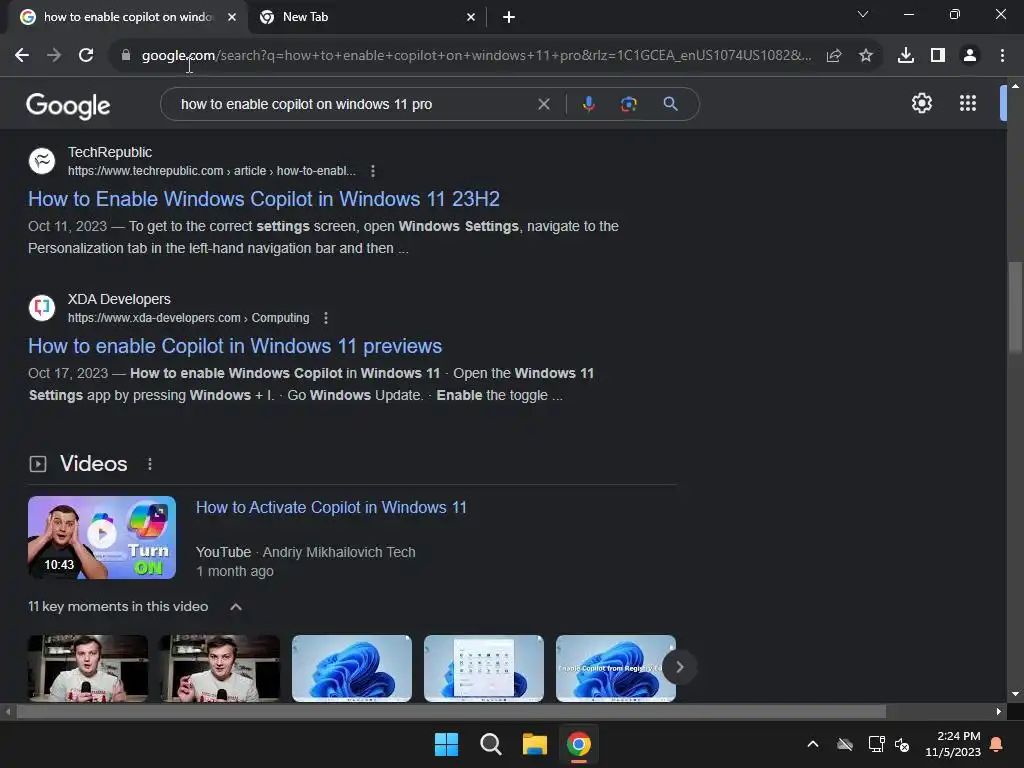Image resolution: width=1024 pixels, height=768 pixels.
Task: Open fourth key moment thumbnail showing Start menu
Action: click(x=484, y=668)
